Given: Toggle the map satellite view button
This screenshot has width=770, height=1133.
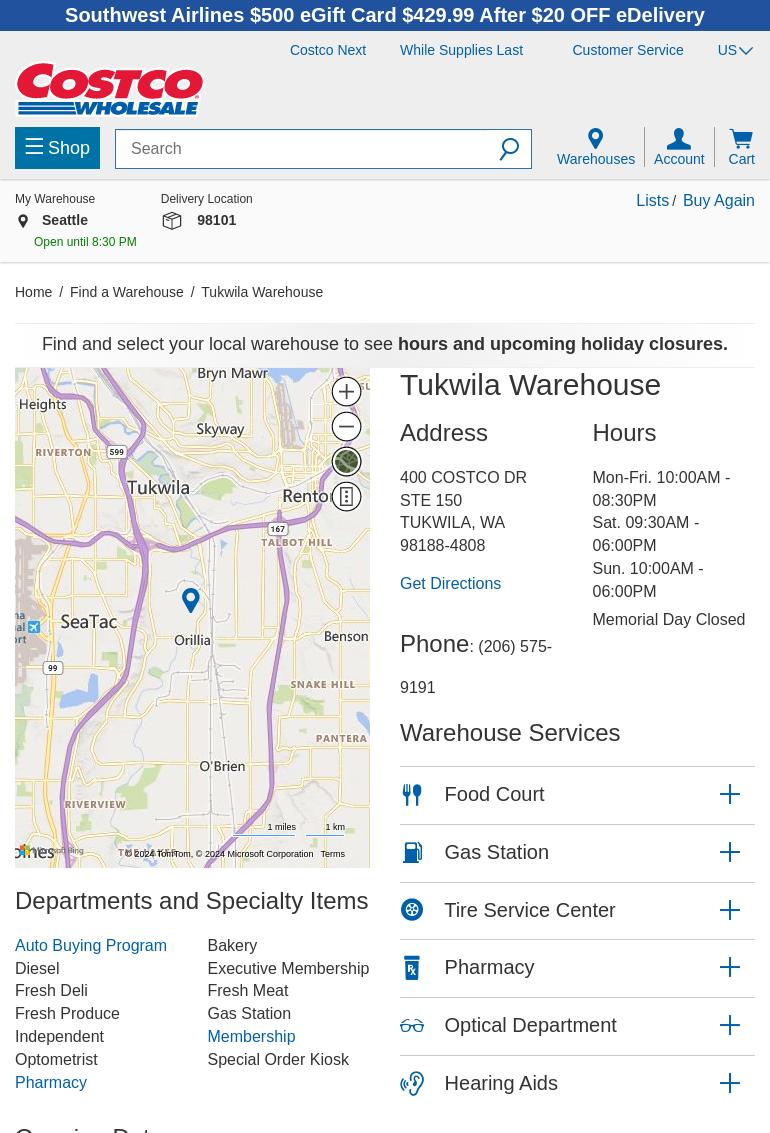Looking at the screenshot, I should pyautogui.click(x=346, y=461).
